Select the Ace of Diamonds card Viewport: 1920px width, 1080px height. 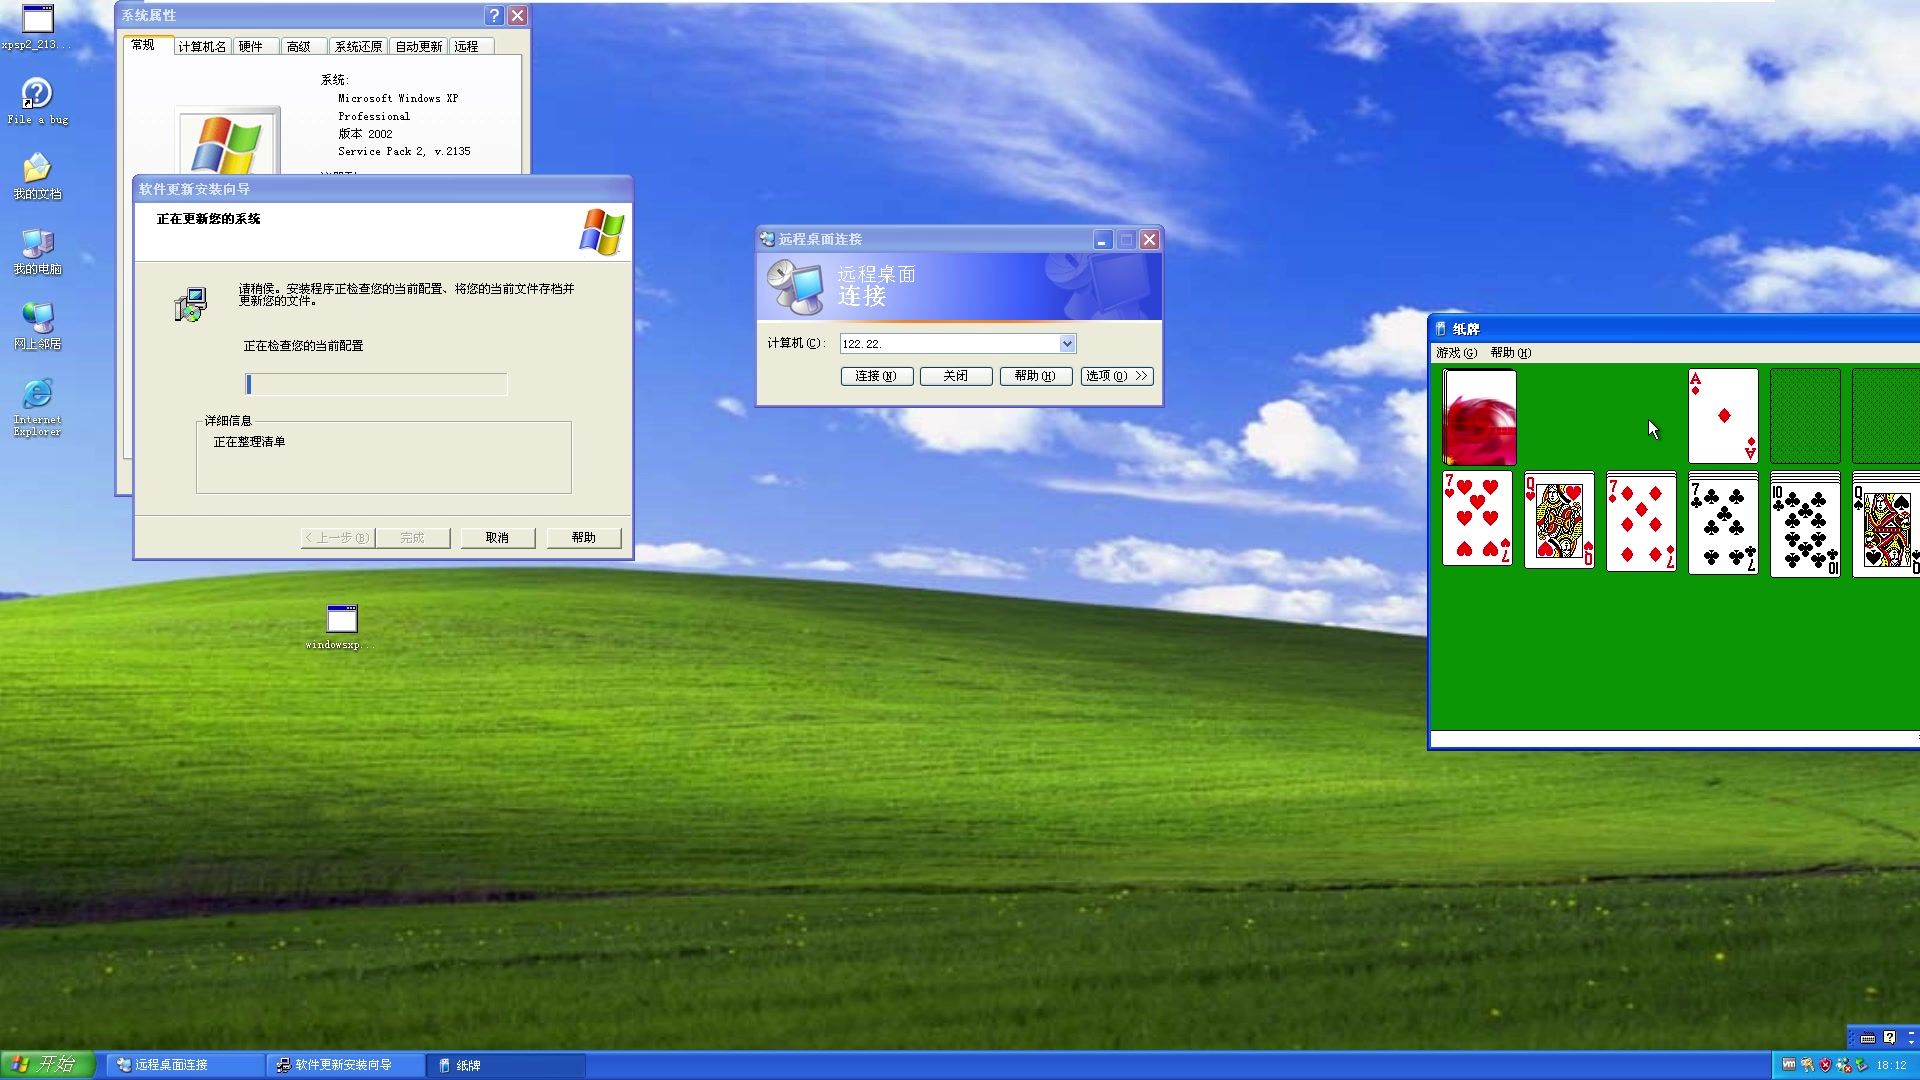(1723, 416)
